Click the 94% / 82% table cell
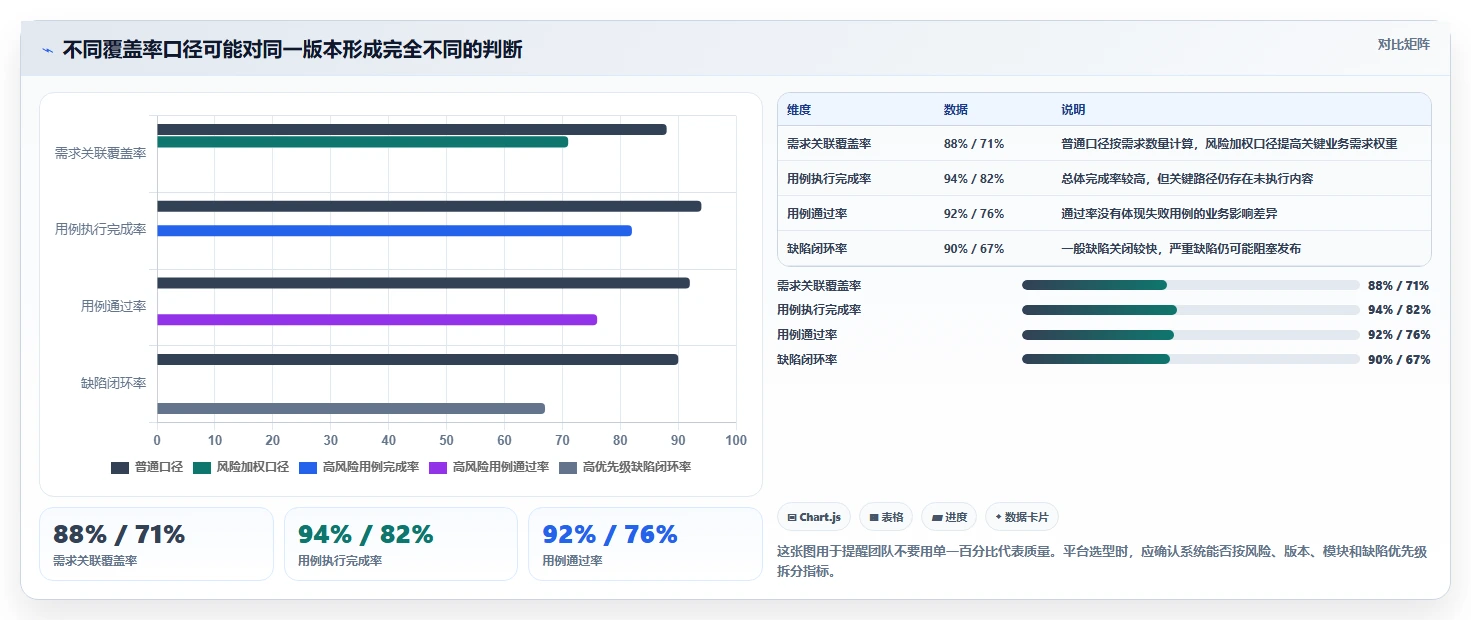 coord(974,179)
